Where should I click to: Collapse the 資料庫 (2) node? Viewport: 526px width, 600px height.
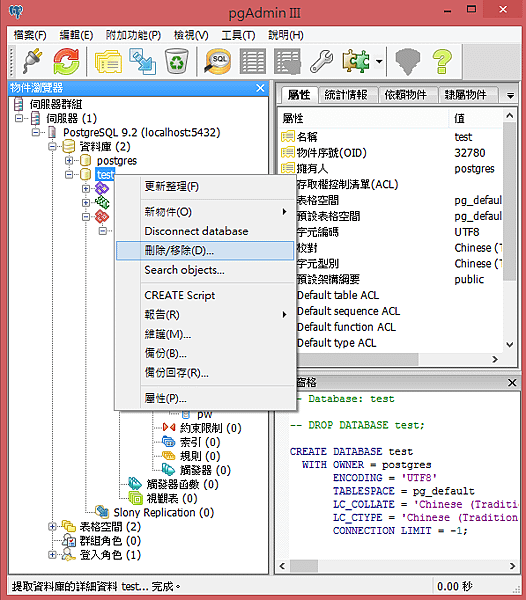click(x=52, y=147)
